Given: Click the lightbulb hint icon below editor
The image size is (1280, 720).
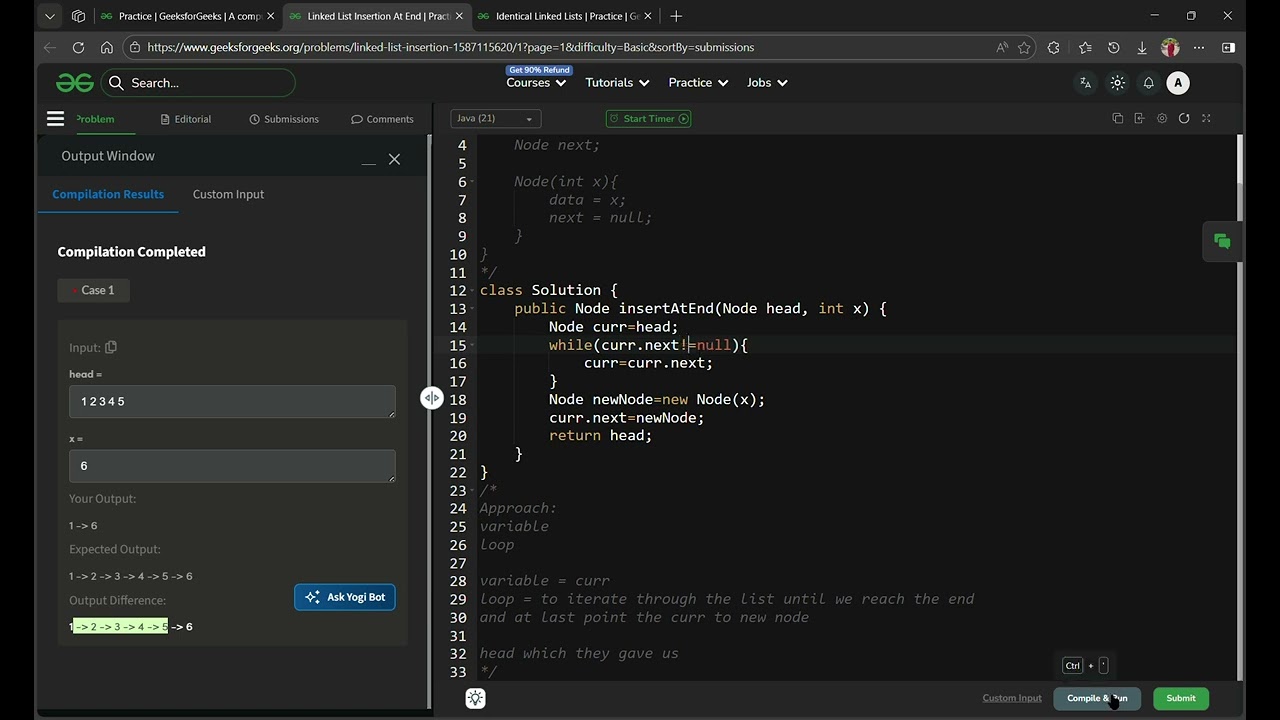Looking at the screenshot, I should (x=475, y=698).
